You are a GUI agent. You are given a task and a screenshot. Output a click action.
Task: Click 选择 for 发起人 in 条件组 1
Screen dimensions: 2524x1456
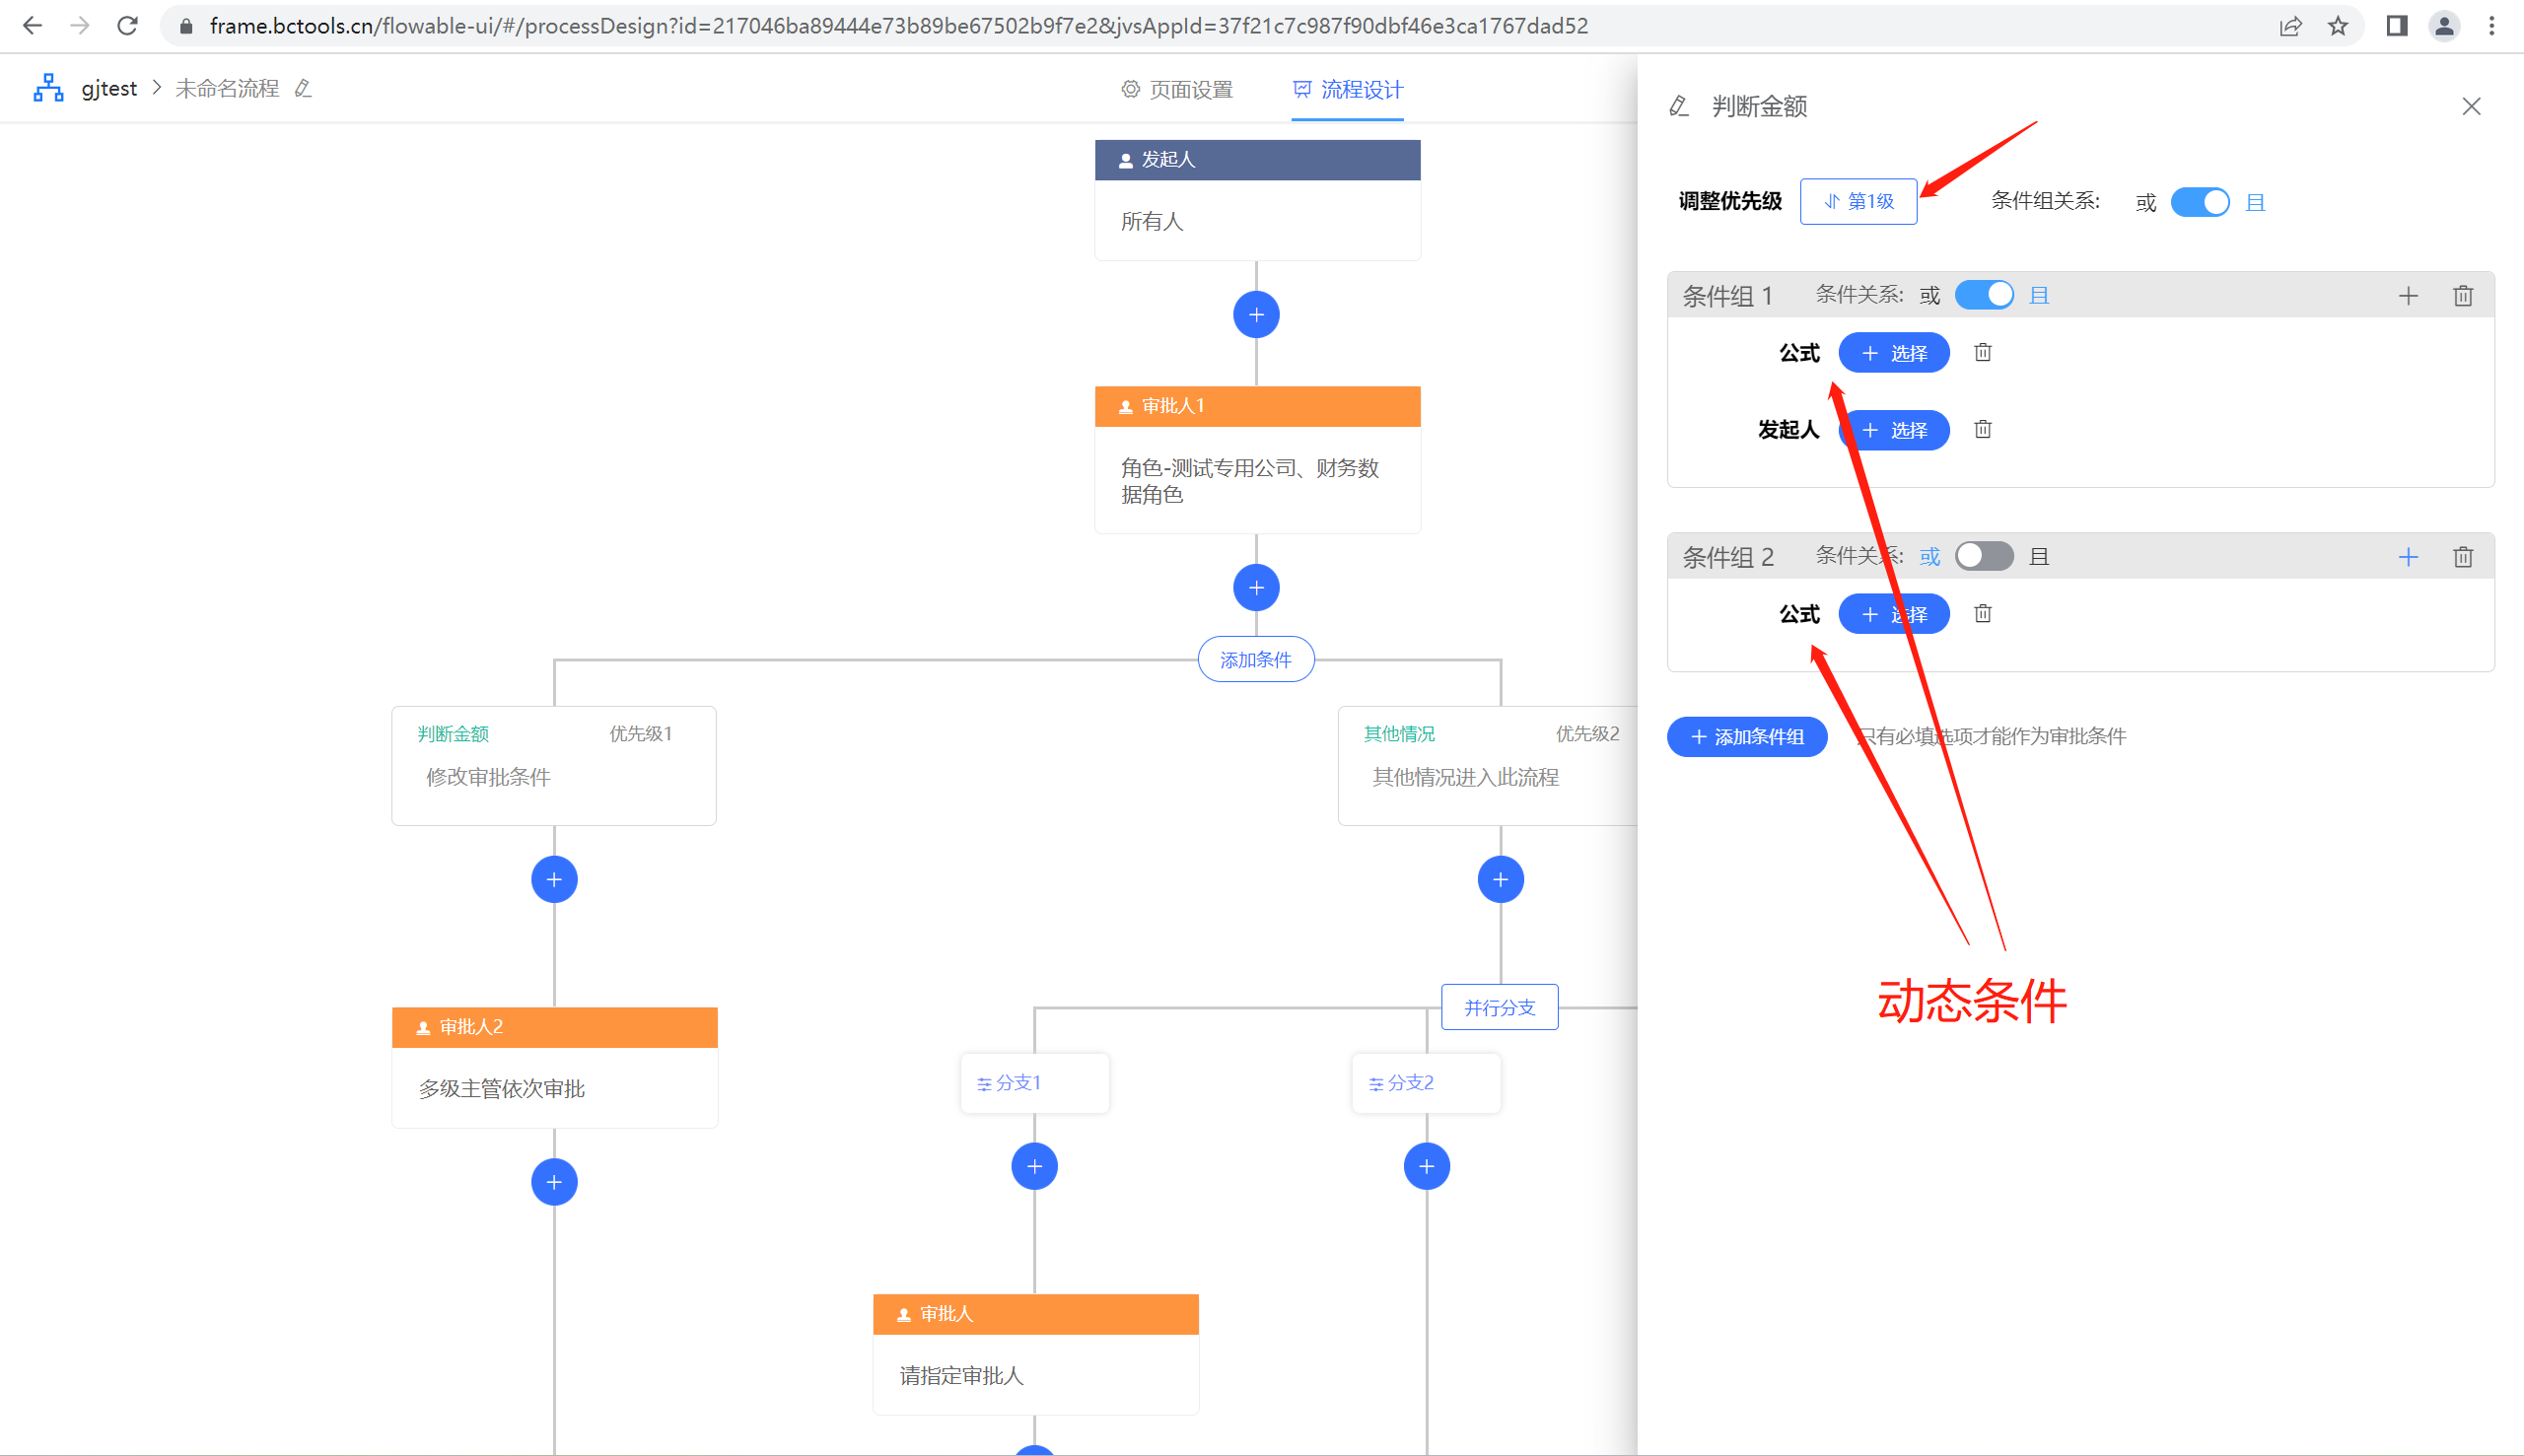point(1894,430)
